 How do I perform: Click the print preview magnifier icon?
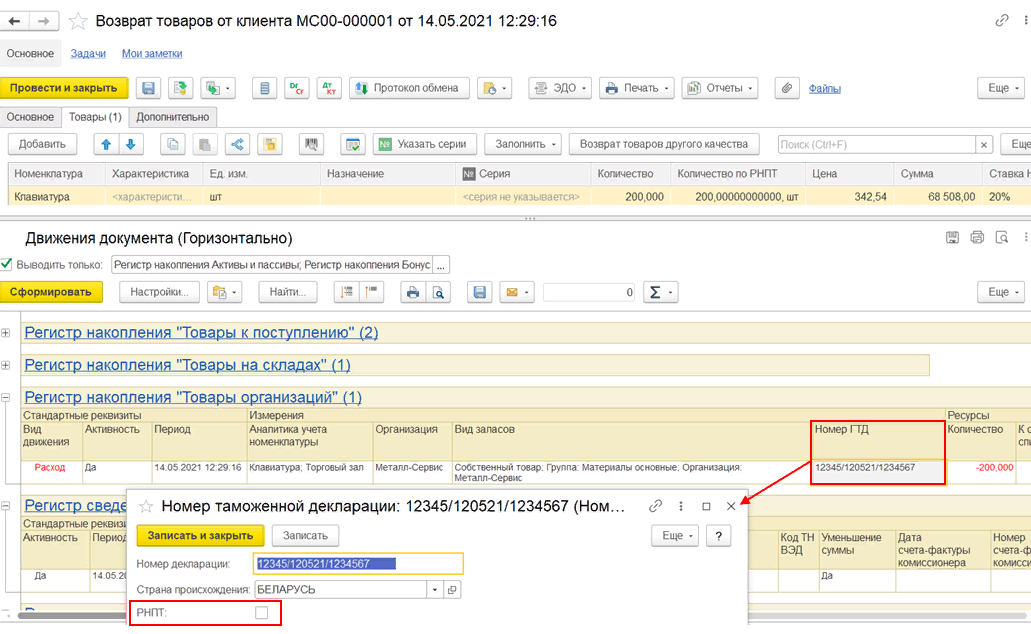click(437, 292)
